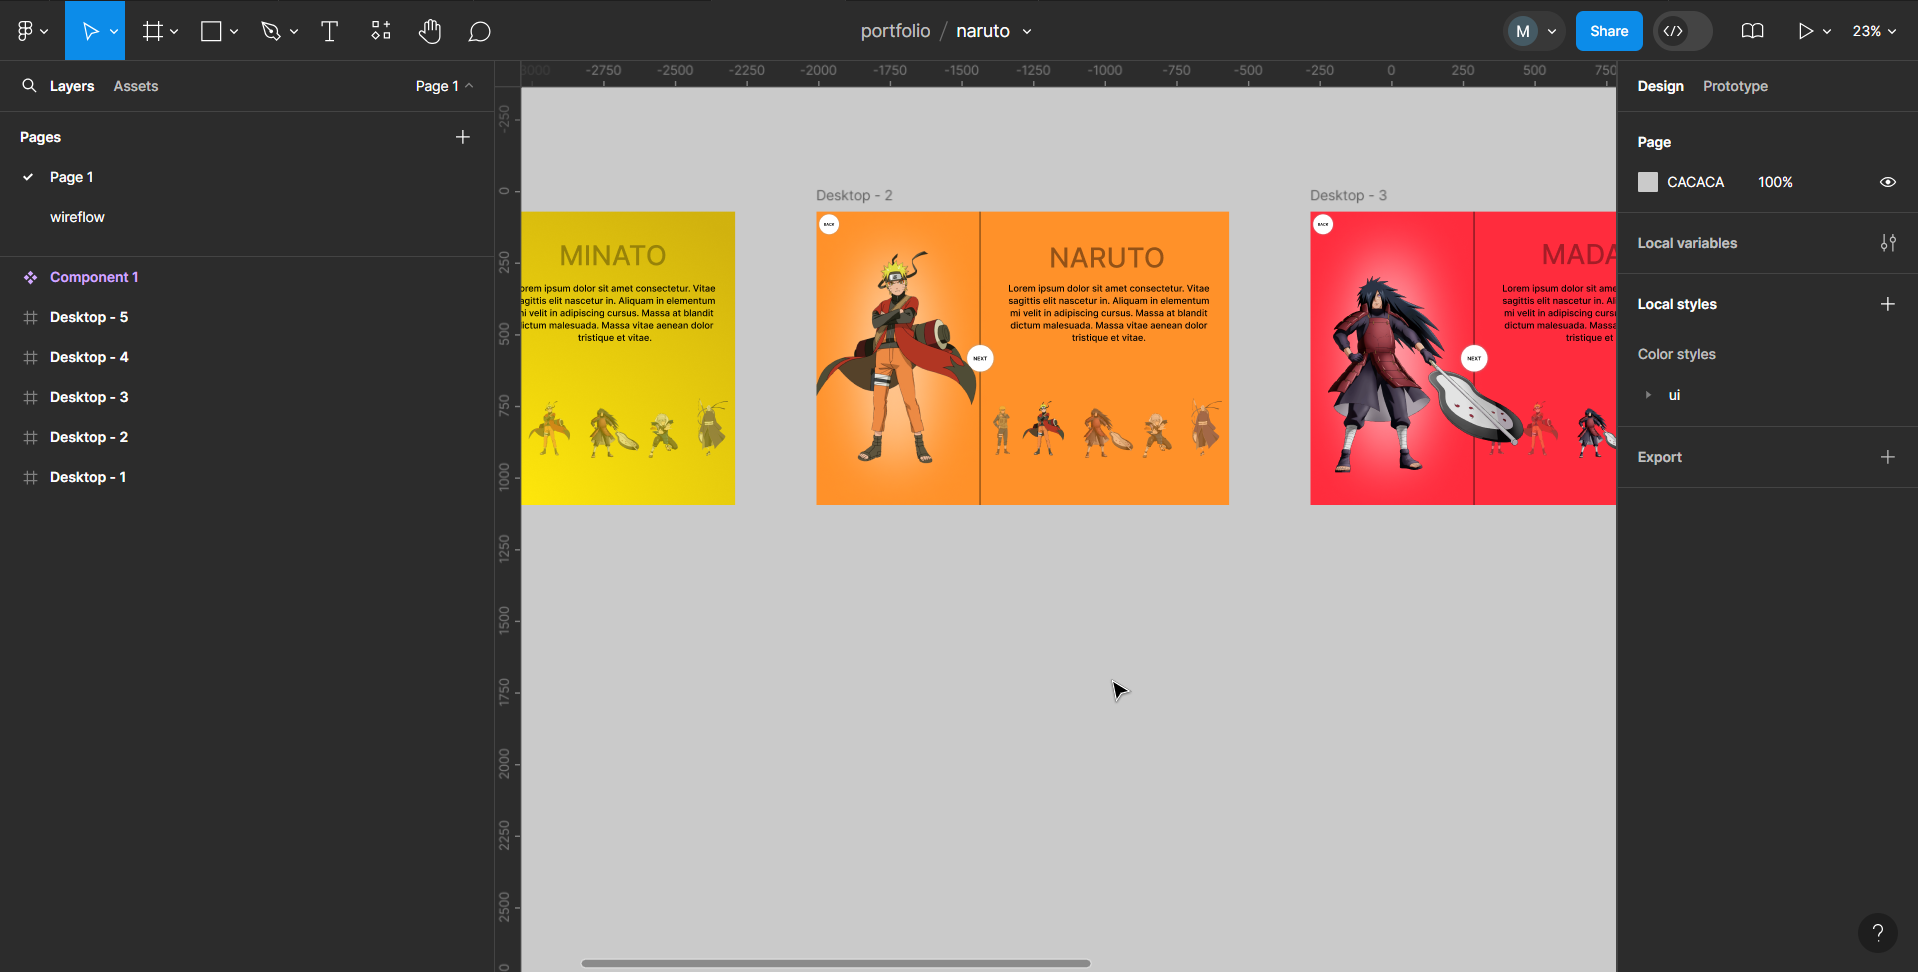Open the 23% zoom dropdown
This screenshot has width=1918, height=972.
(1874, 31)
